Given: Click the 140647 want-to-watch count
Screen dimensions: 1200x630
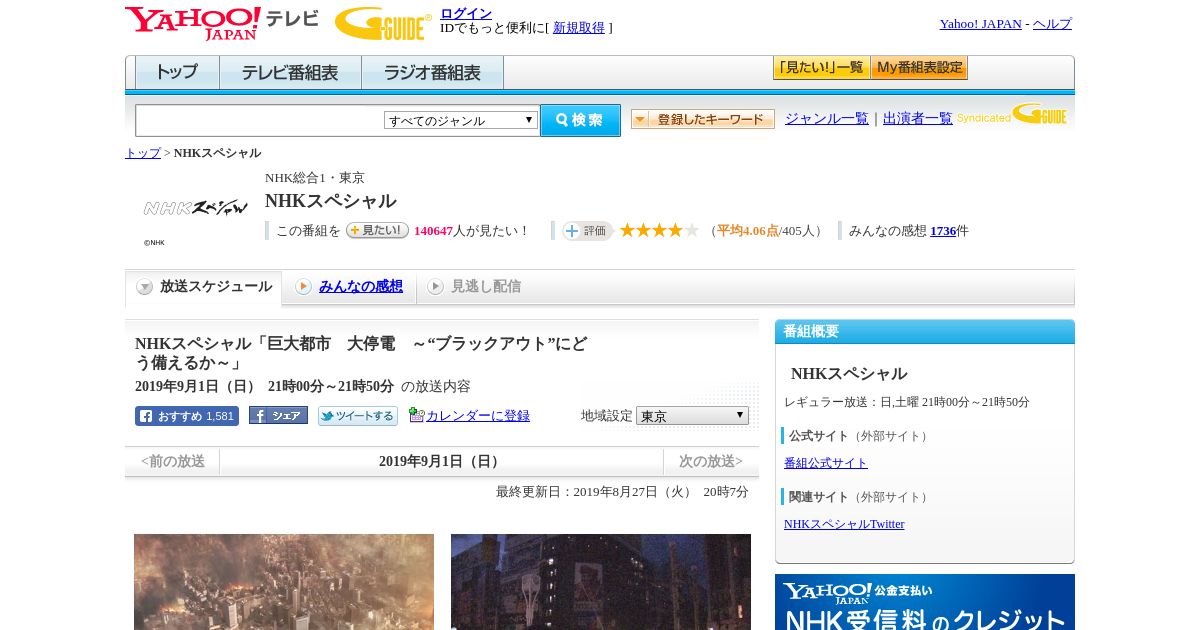Looking at the screenshot, I should click(x=433, y=231).
